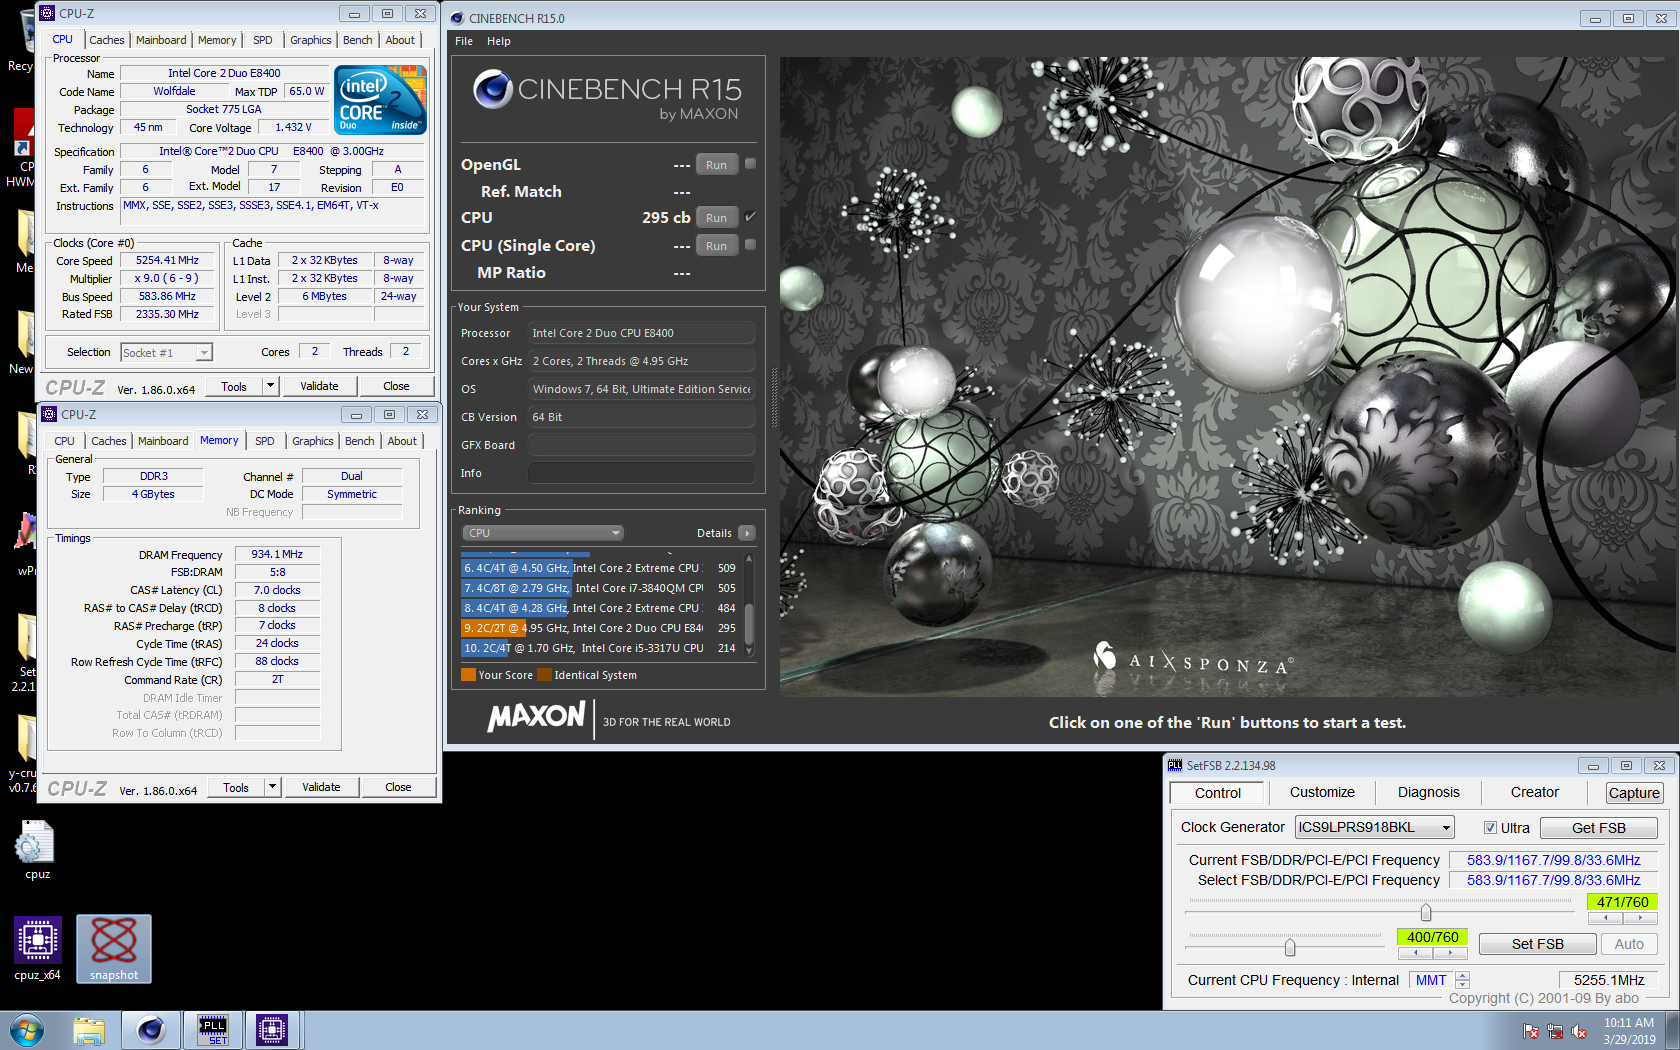Image resolution: width=1680 pixels, height=1050 pixels.
Task: Switch to Cinebench in the taskbar
Action: coord(151,1030)
